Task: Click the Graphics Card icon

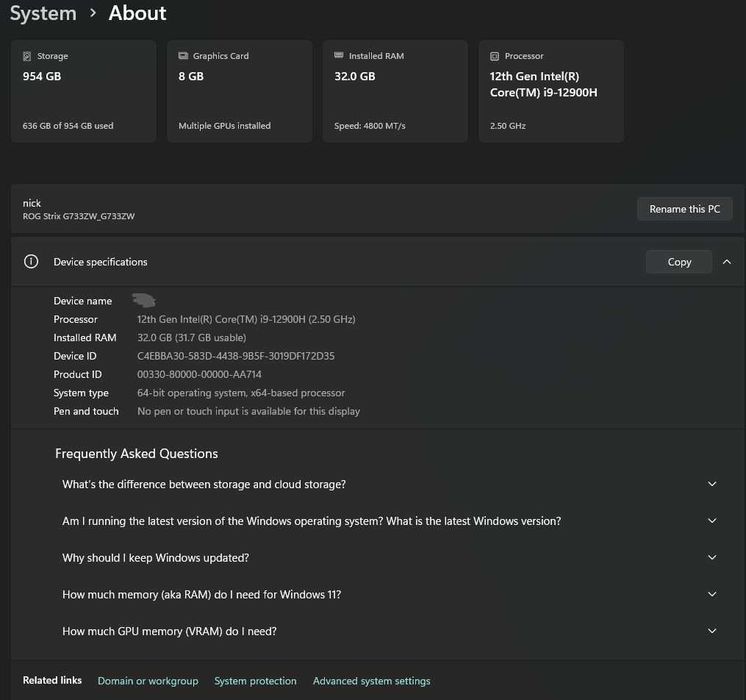Action: click(x=183, y=56)
